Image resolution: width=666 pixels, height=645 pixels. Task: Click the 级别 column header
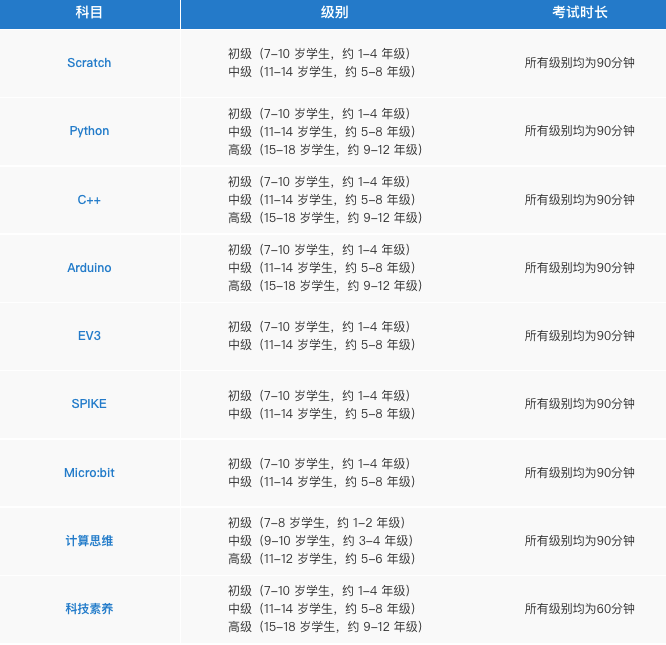click(335, 12)
